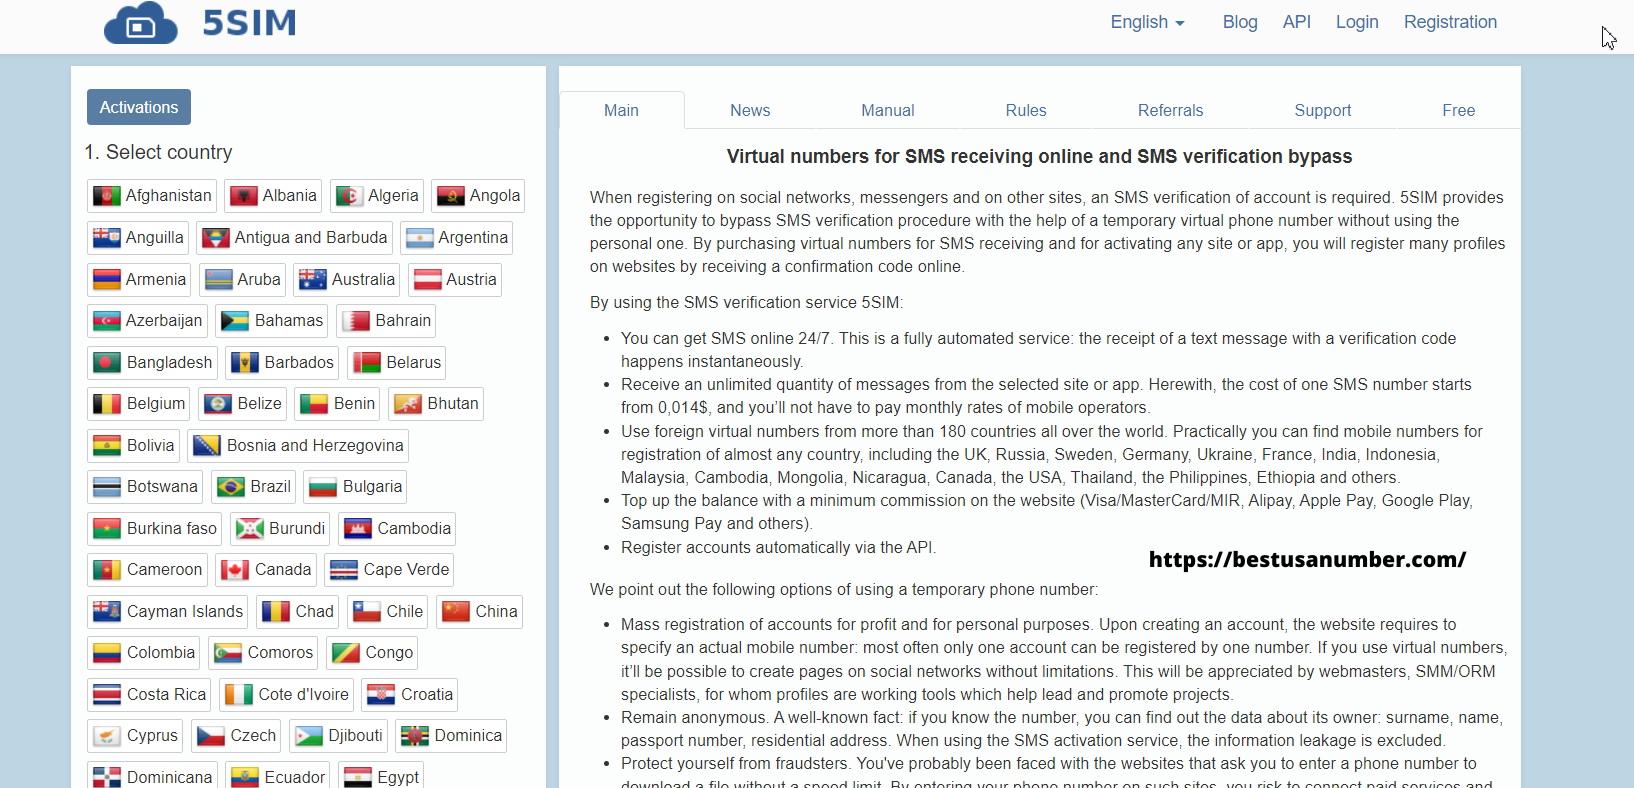Select the Aruba flag icon
Image resolution: width=1634 pixels, height=788 pixels.
click(218, 280)
